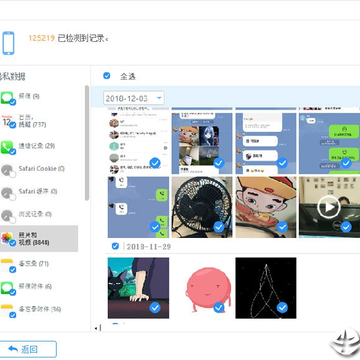Play the video thumbnail with play button
The image size is (360, 360).
coord(329,207)
